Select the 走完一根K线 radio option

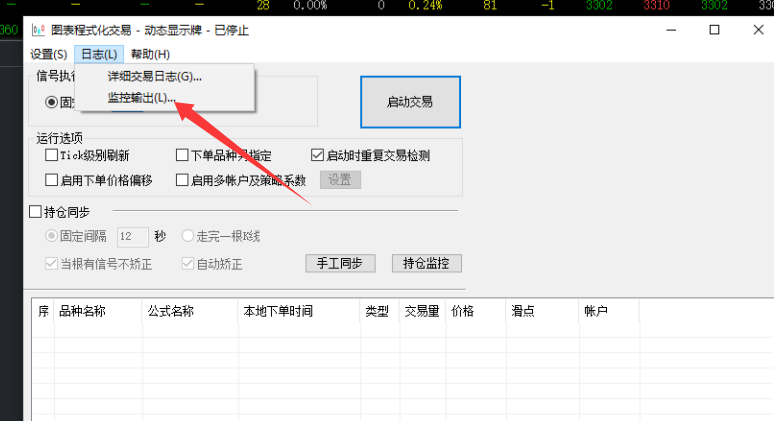[x=188, y=236]
